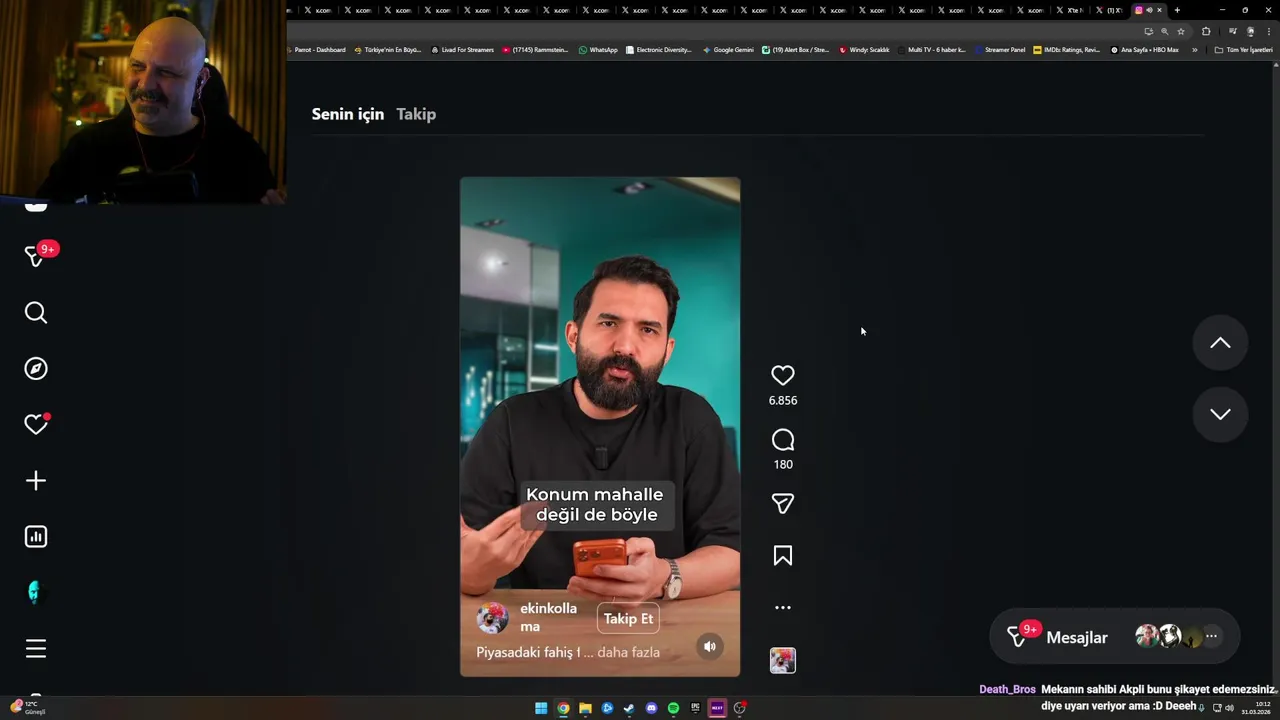Open ekinkollama profile name link

pos(548,617)
